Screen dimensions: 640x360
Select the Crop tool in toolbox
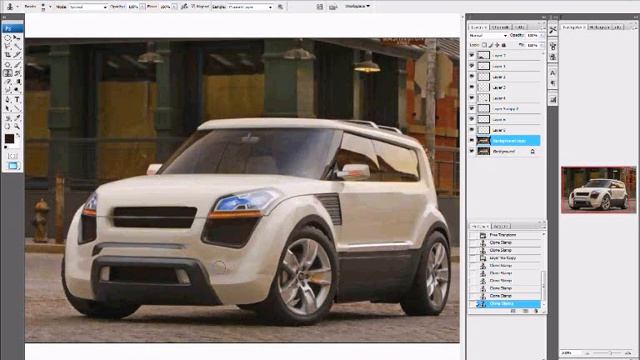(x=7, y=54)
